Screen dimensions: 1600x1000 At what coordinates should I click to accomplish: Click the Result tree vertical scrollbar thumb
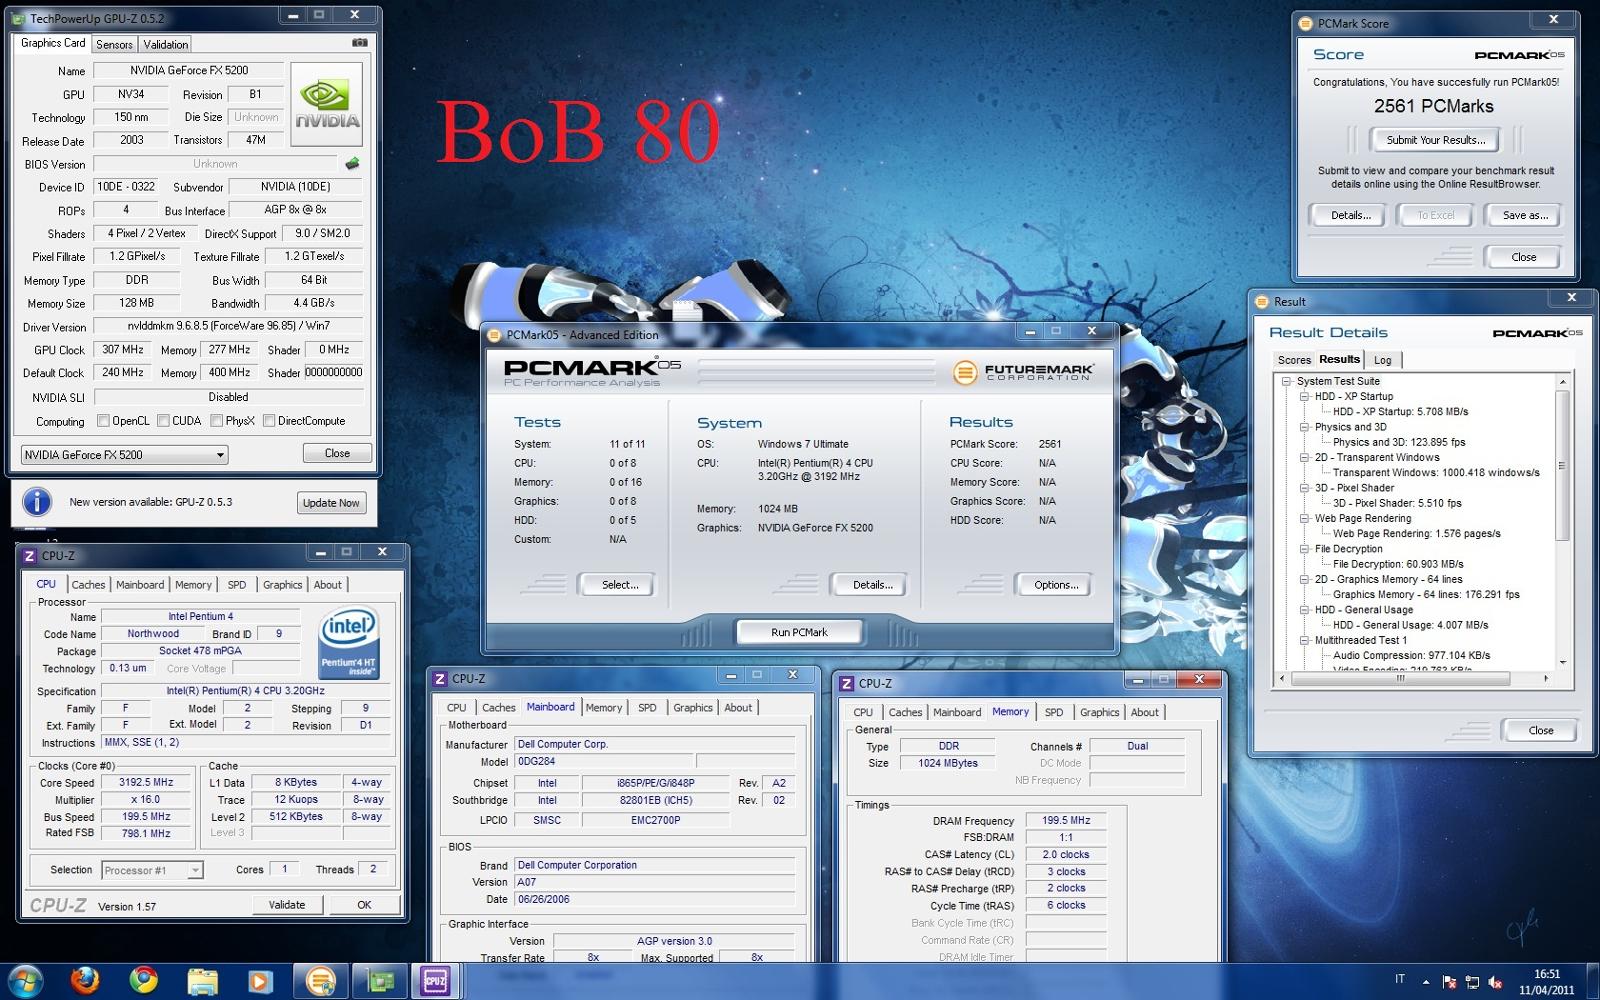(1563, 465)
